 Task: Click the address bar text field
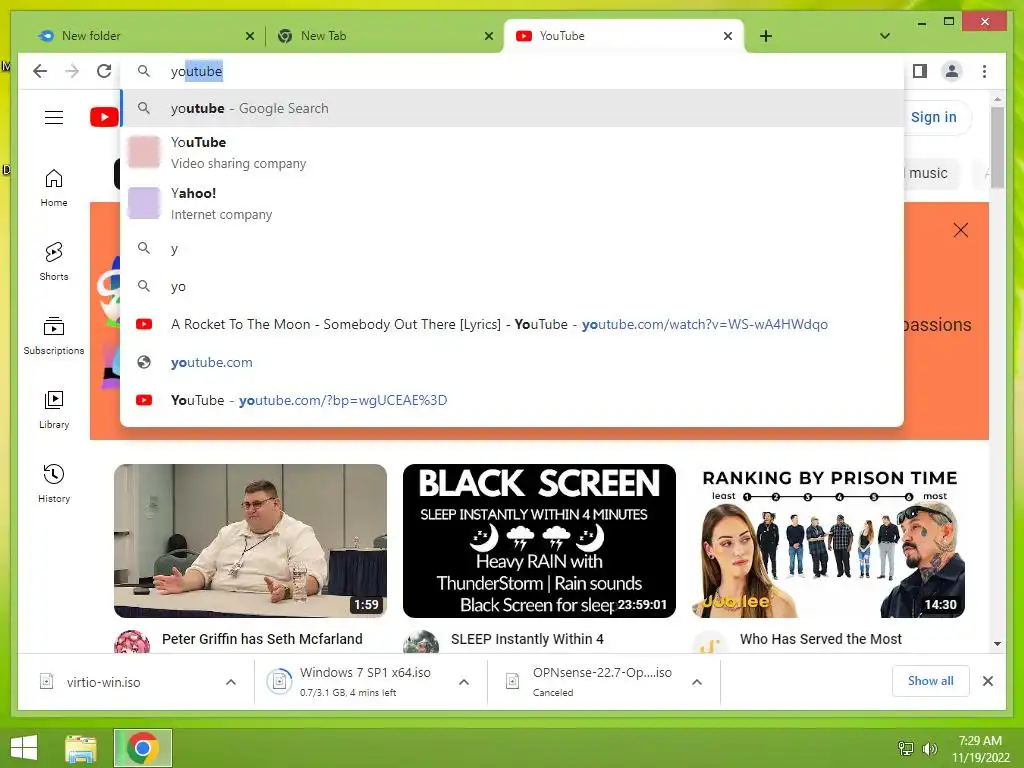coord(512,71)
